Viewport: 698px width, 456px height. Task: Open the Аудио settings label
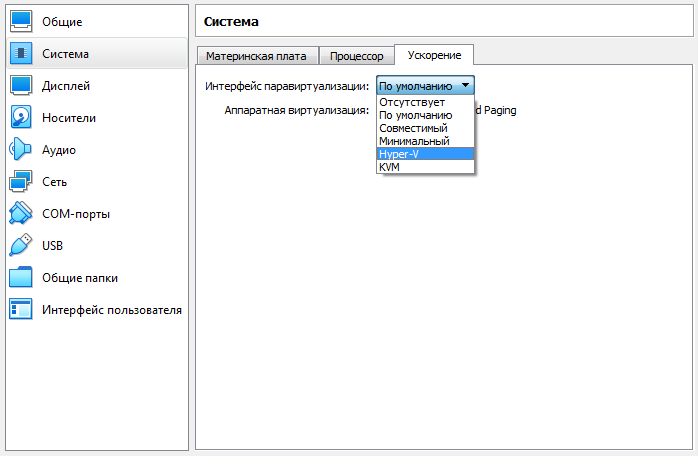point(59,150)
